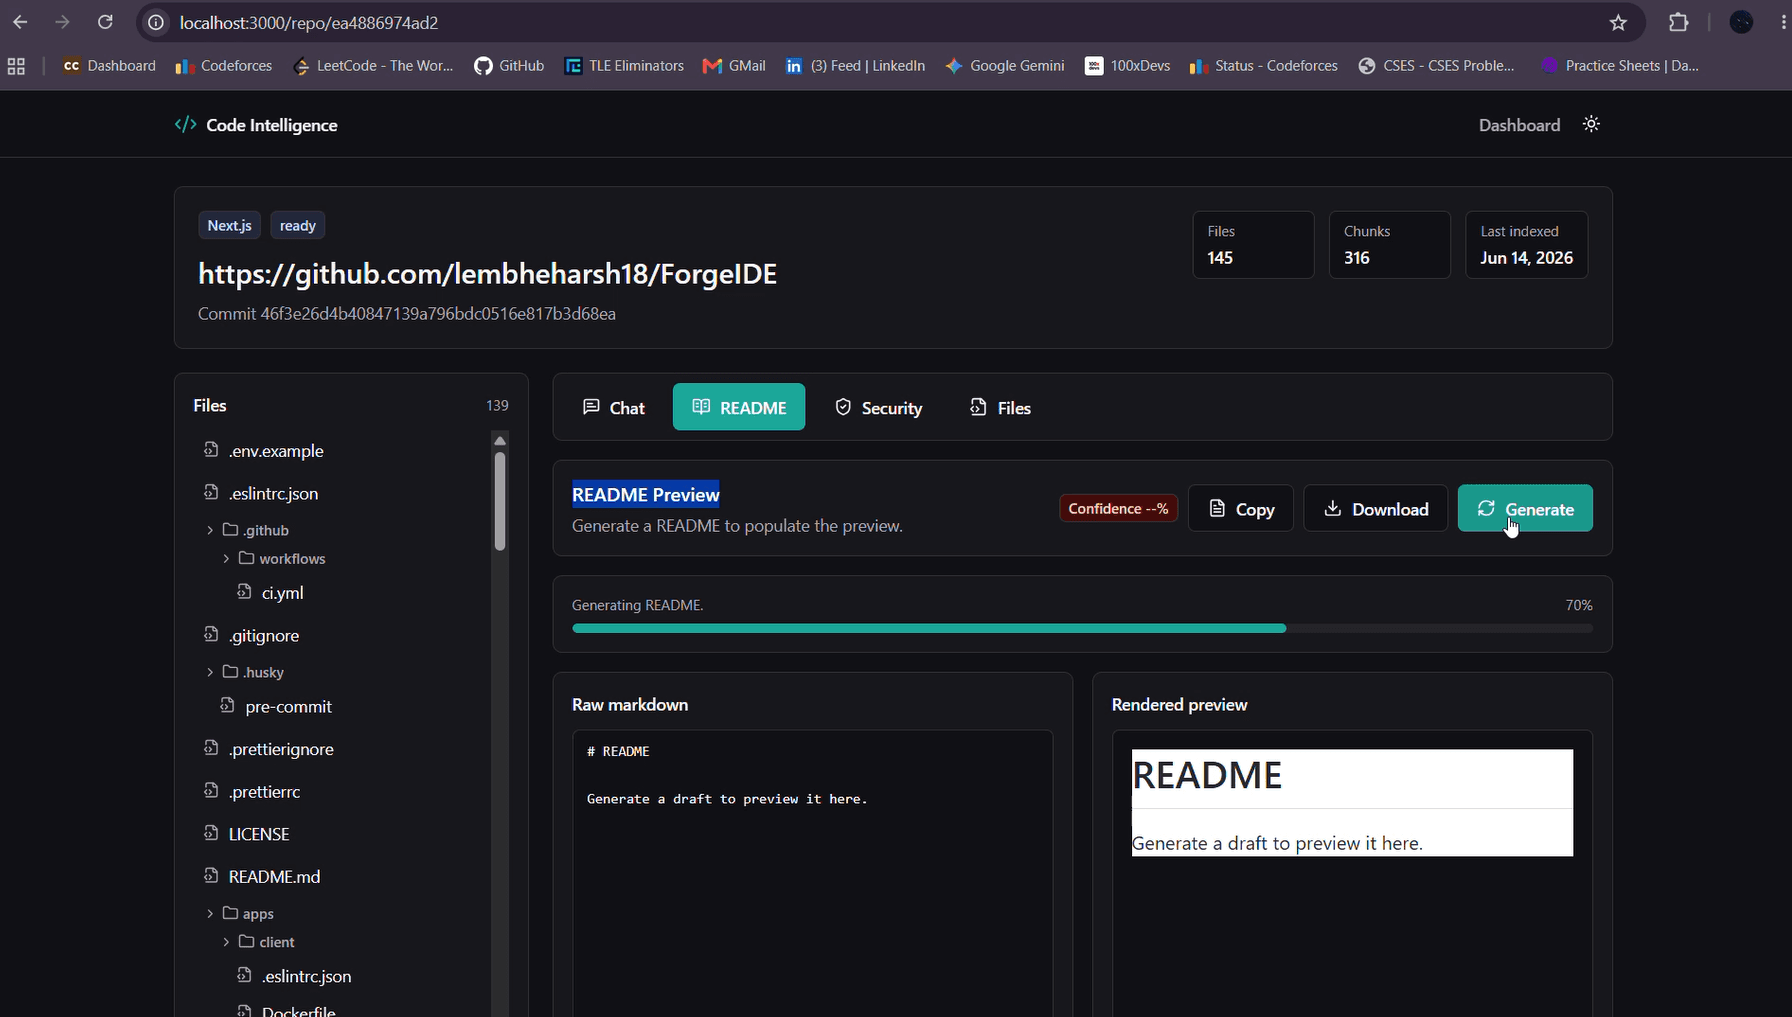
Task: Click the file list scrollbar thumb
Action: [499, 501]
